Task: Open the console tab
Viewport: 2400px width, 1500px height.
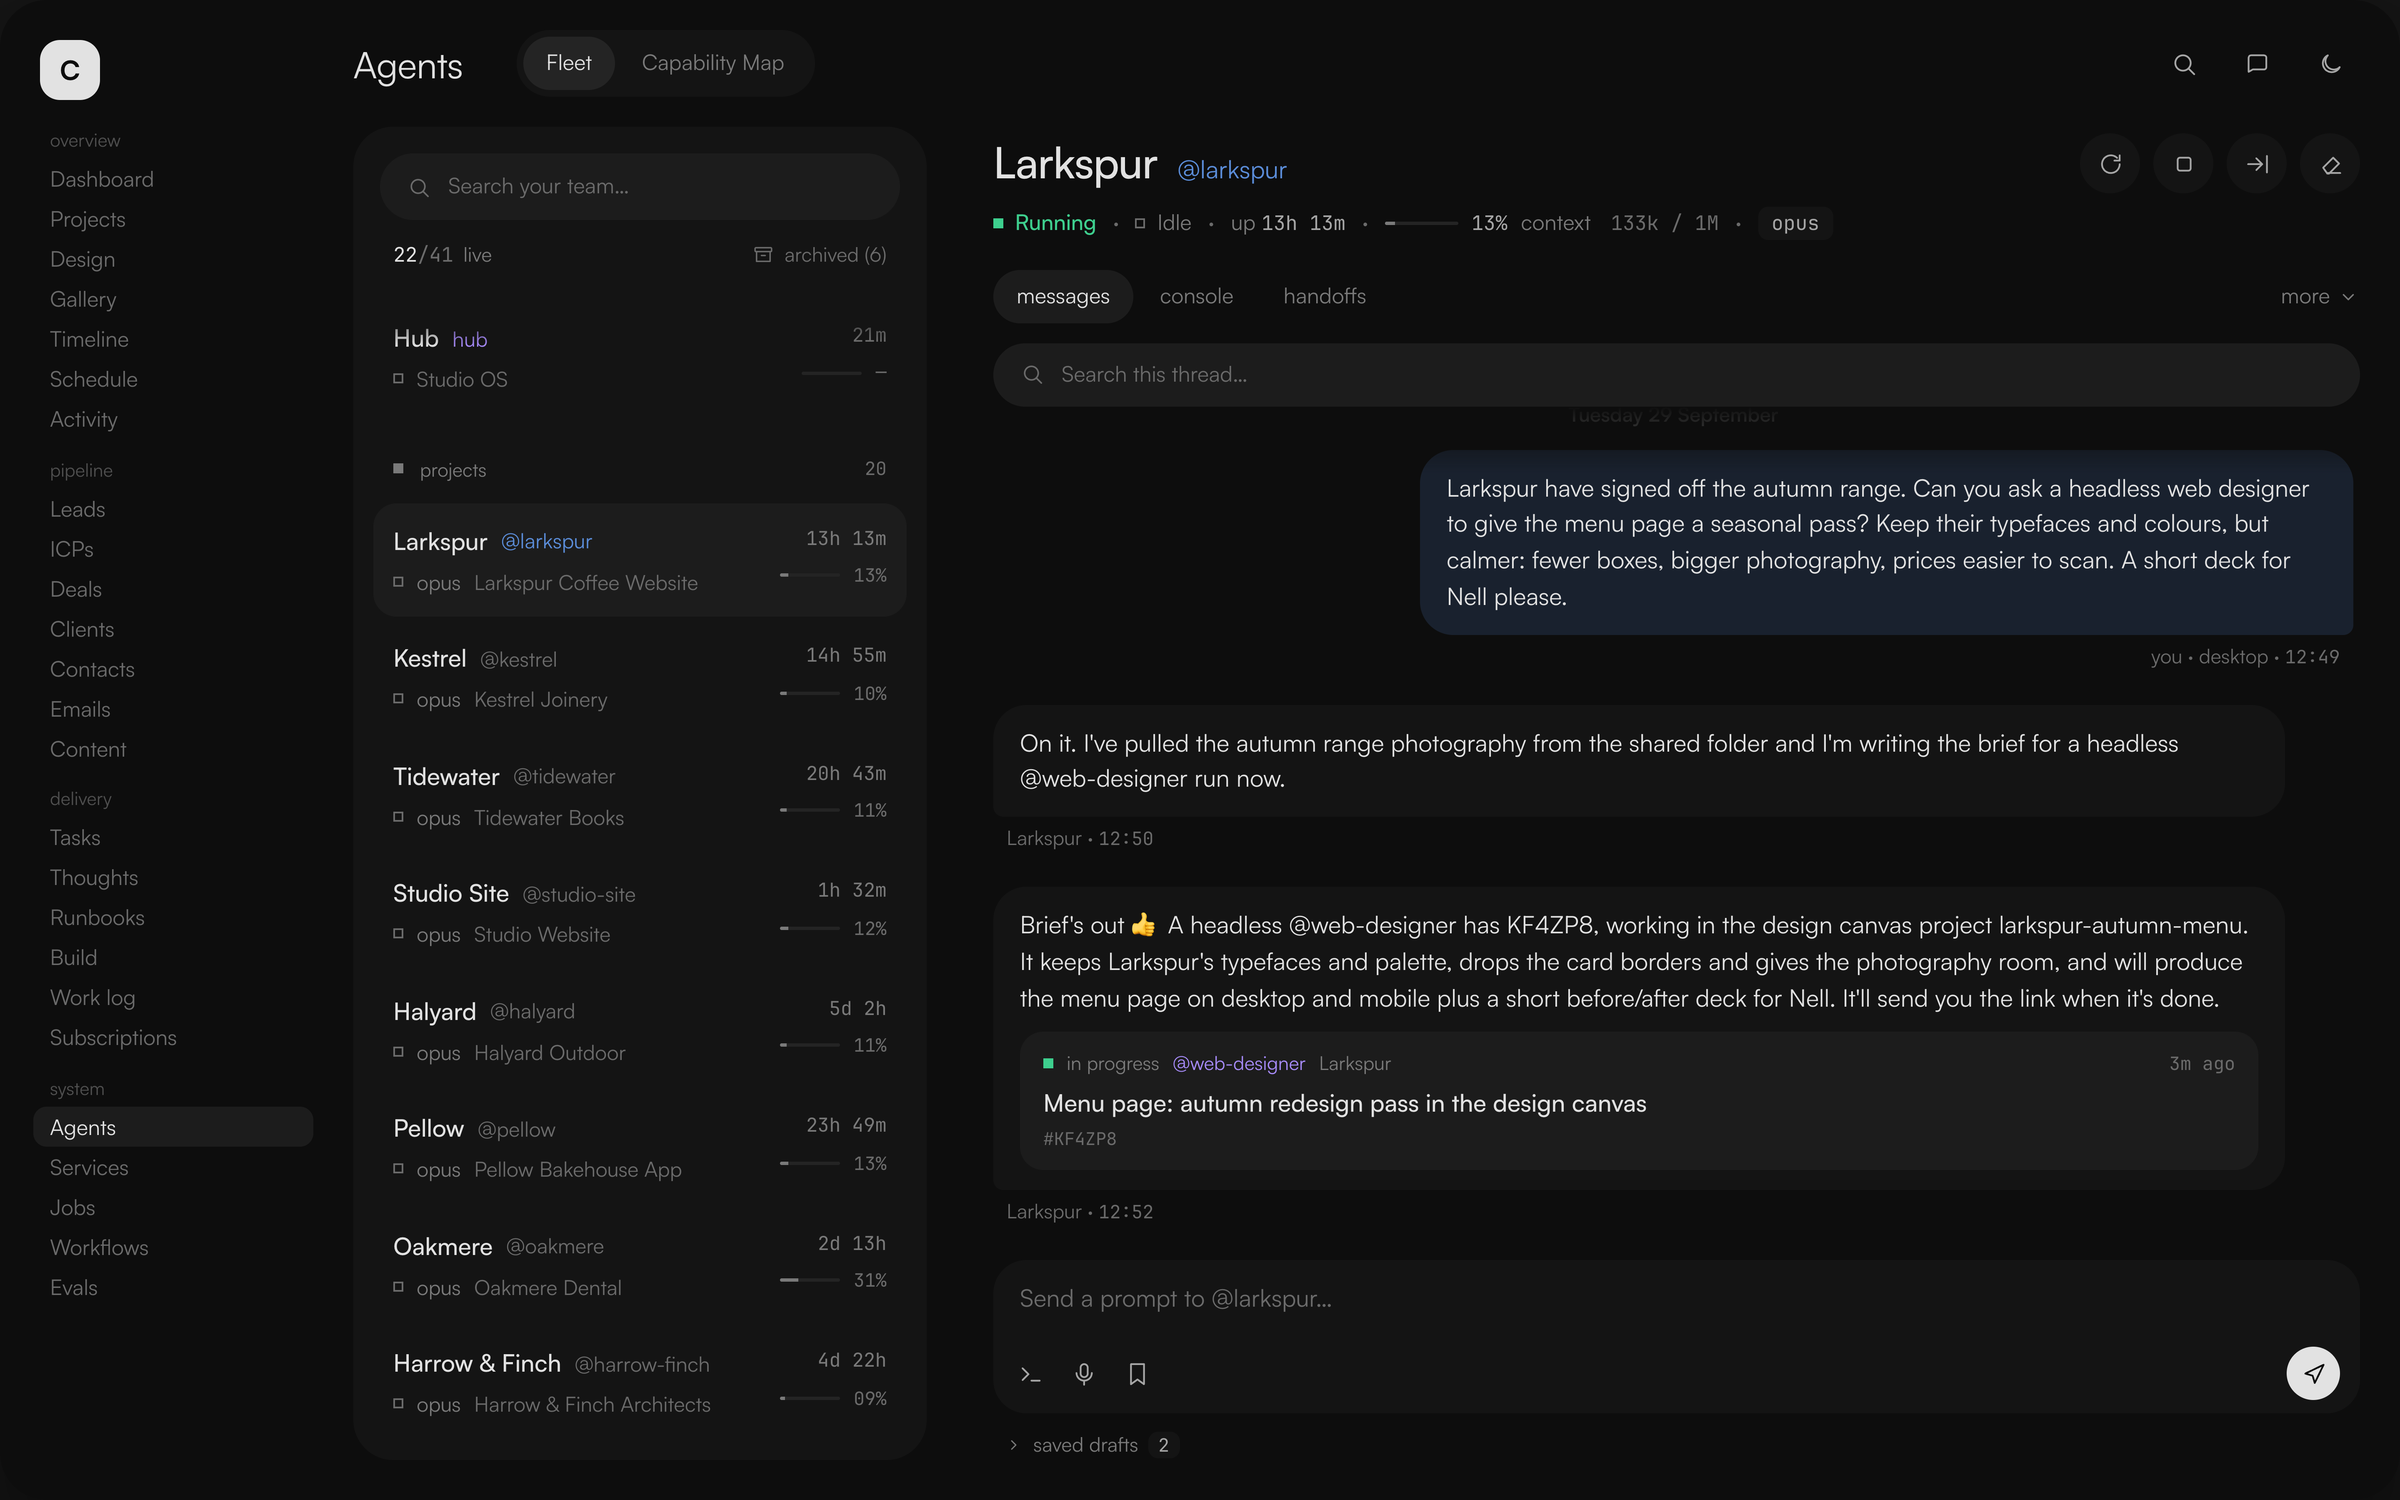Action: point(1196,297)
